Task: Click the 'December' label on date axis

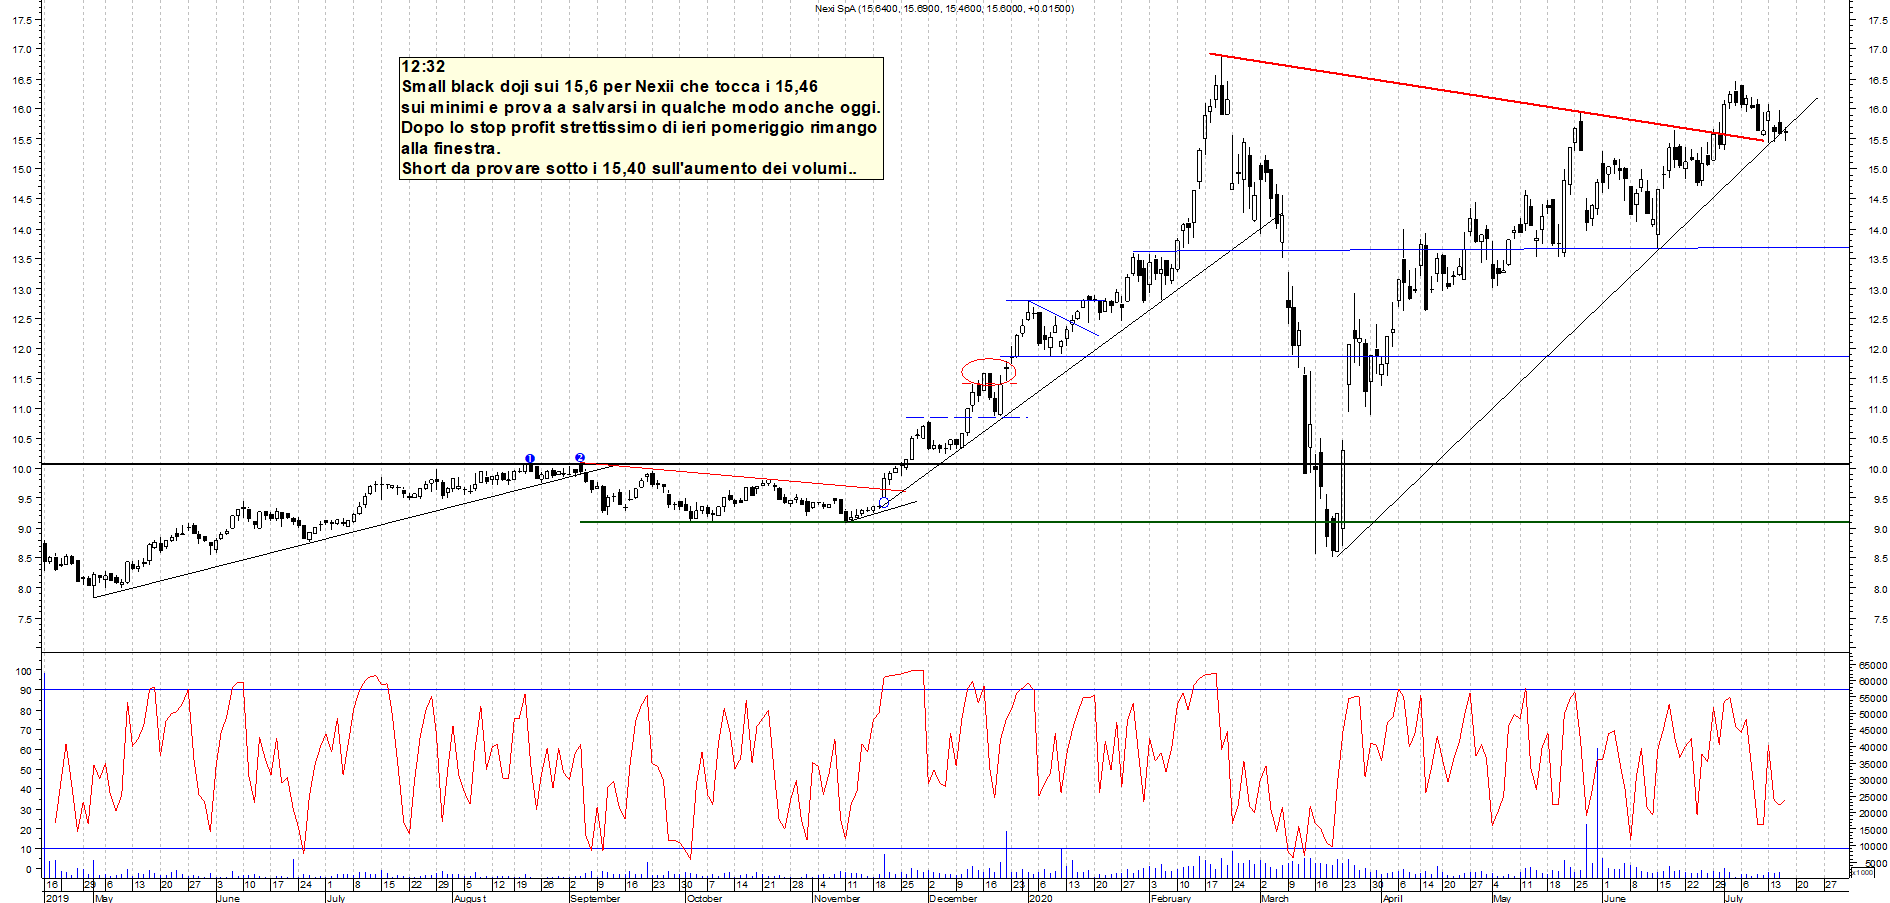Action: [953, 898]
